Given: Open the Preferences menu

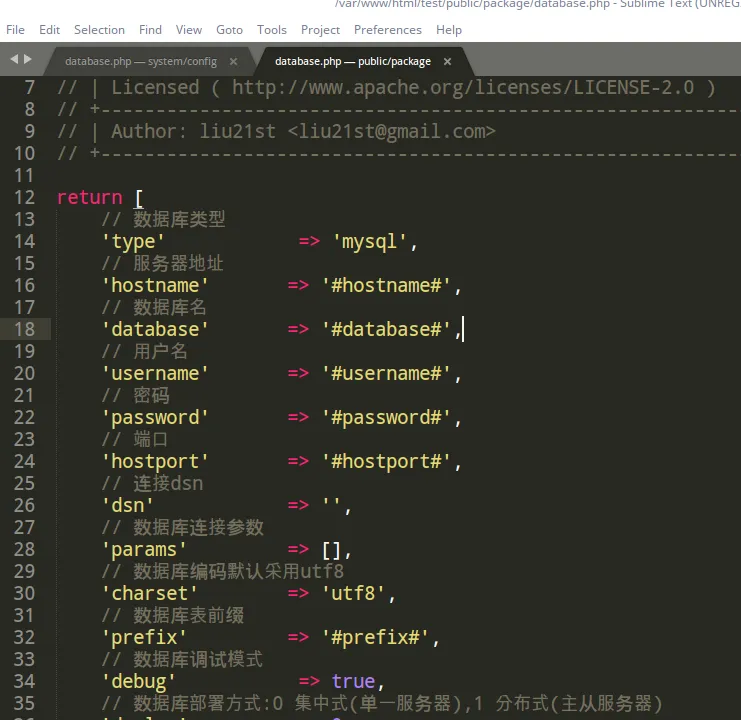Looking at the screenshot, I should point(387,30).
